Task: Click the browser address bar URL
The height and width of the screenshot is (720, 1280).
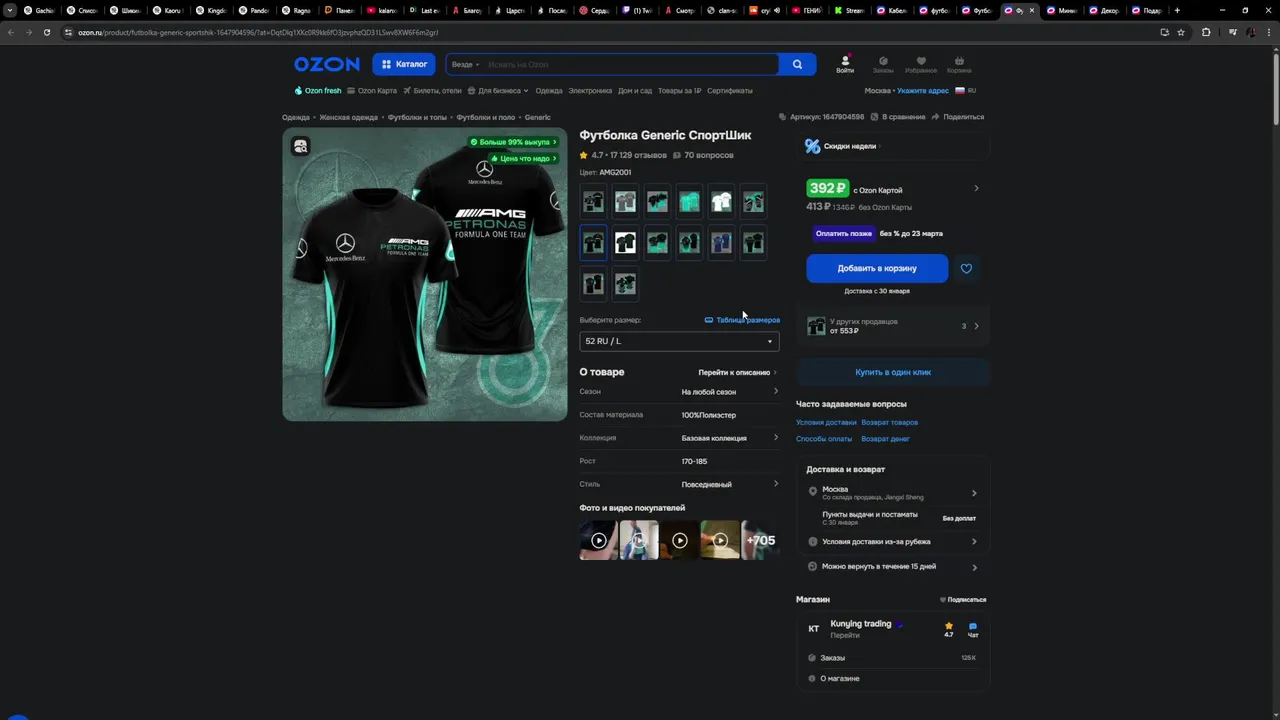Action: [258, 32]
